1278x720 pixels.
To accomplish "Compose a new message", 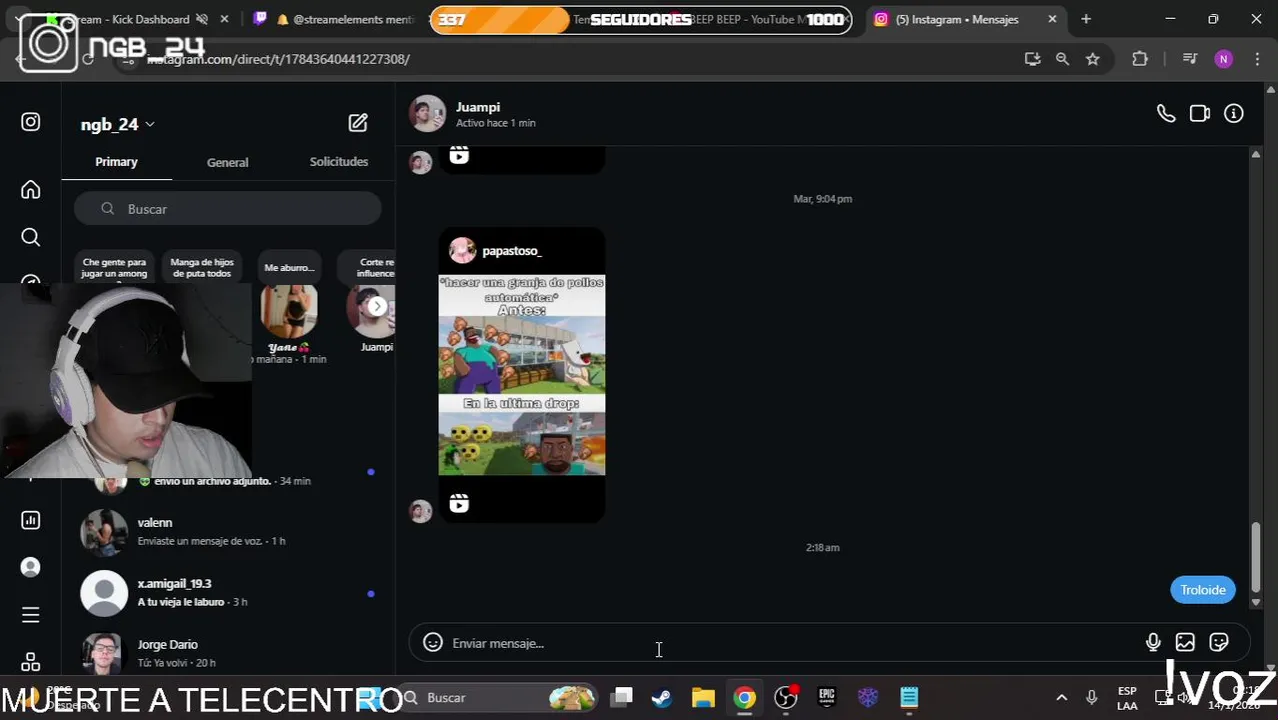I will click(358, 123).
